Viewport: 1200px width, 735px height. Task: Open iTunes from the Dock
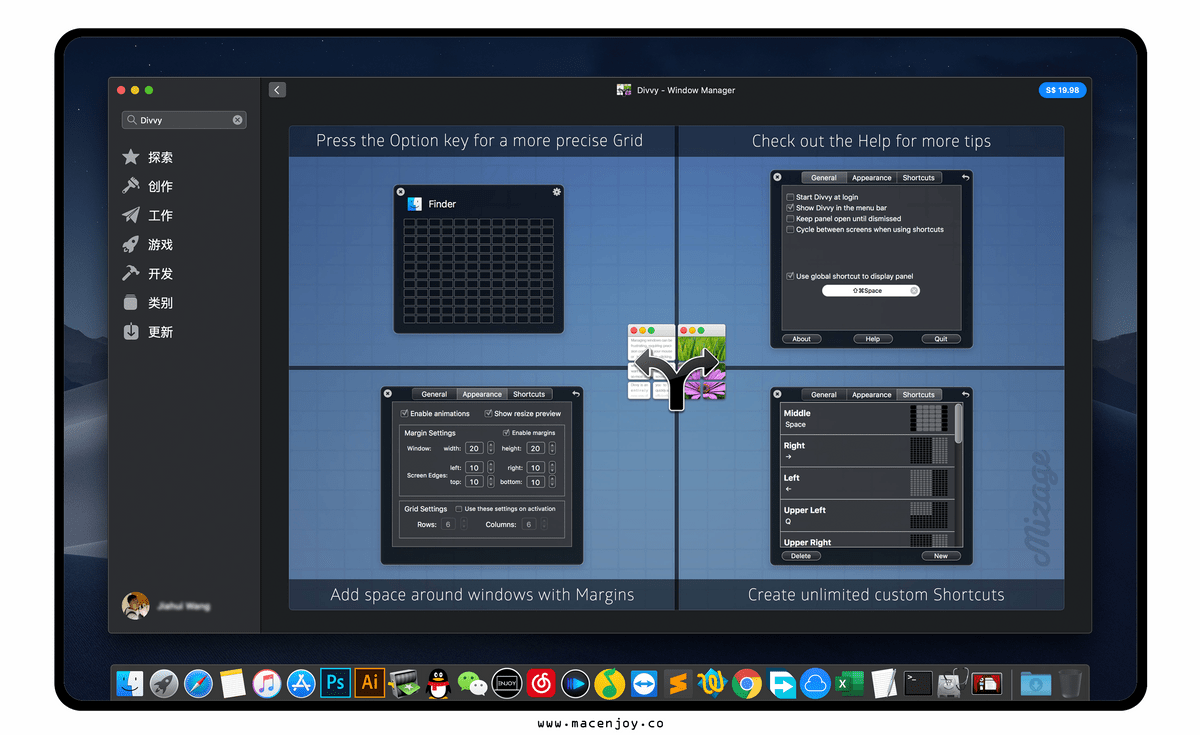(x=266, y=683)
